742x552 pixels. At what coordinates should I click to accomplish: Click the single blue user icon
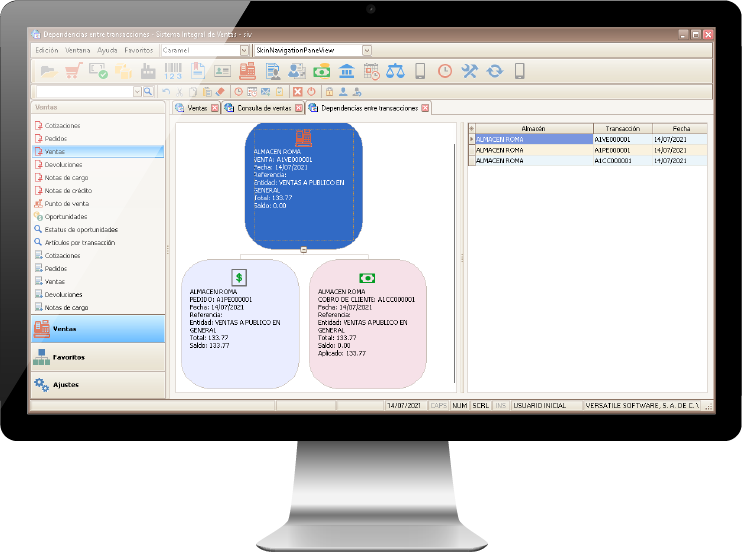(343, 92)
